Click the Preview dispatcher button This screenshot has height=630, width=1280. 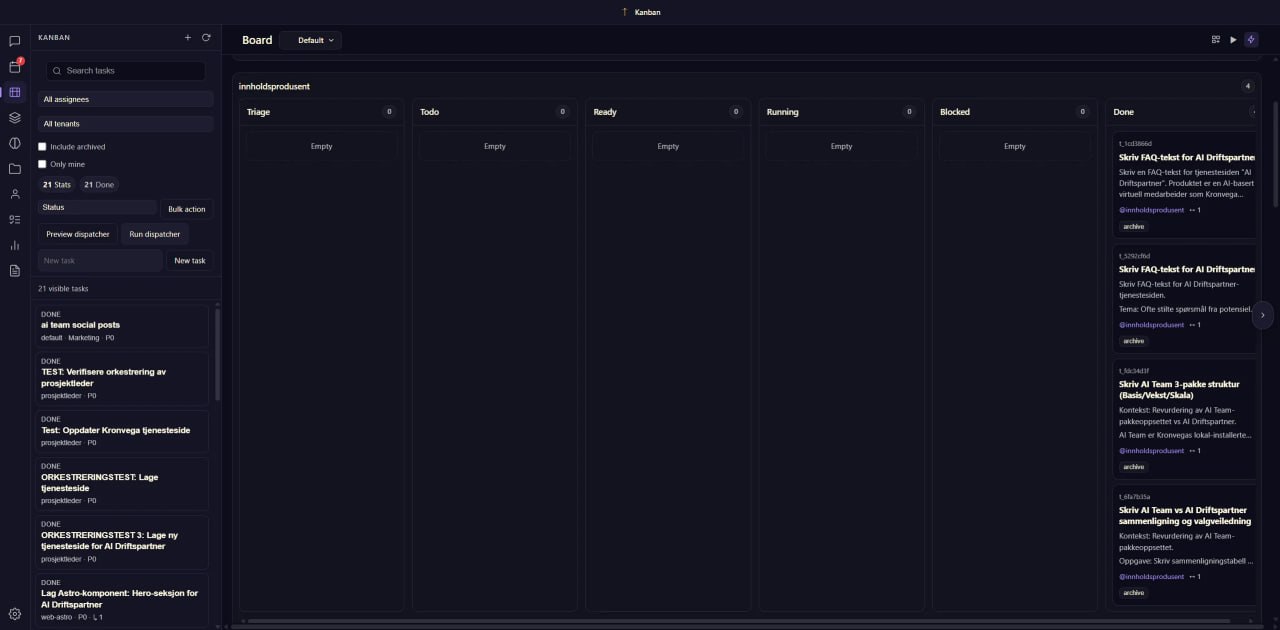click(78, 234)
